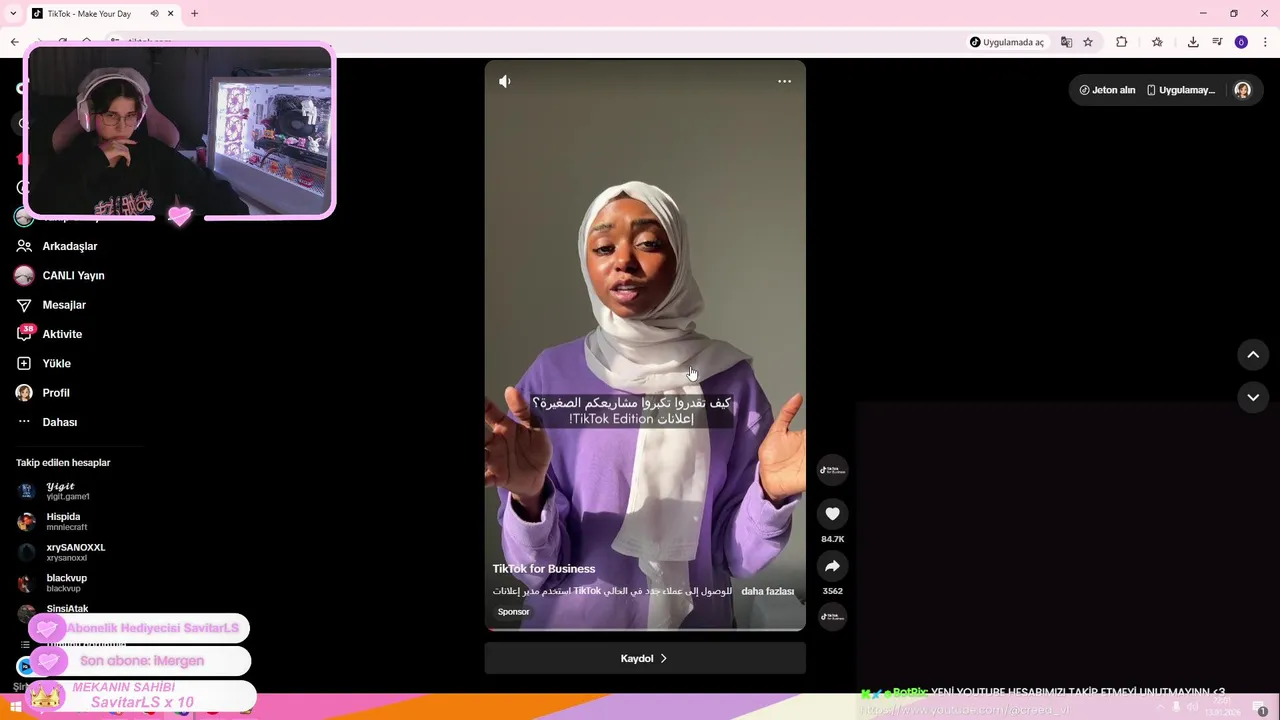Click the 84.7K likes count
This screenshot has height=720, width=1280.
click(832, 539)
